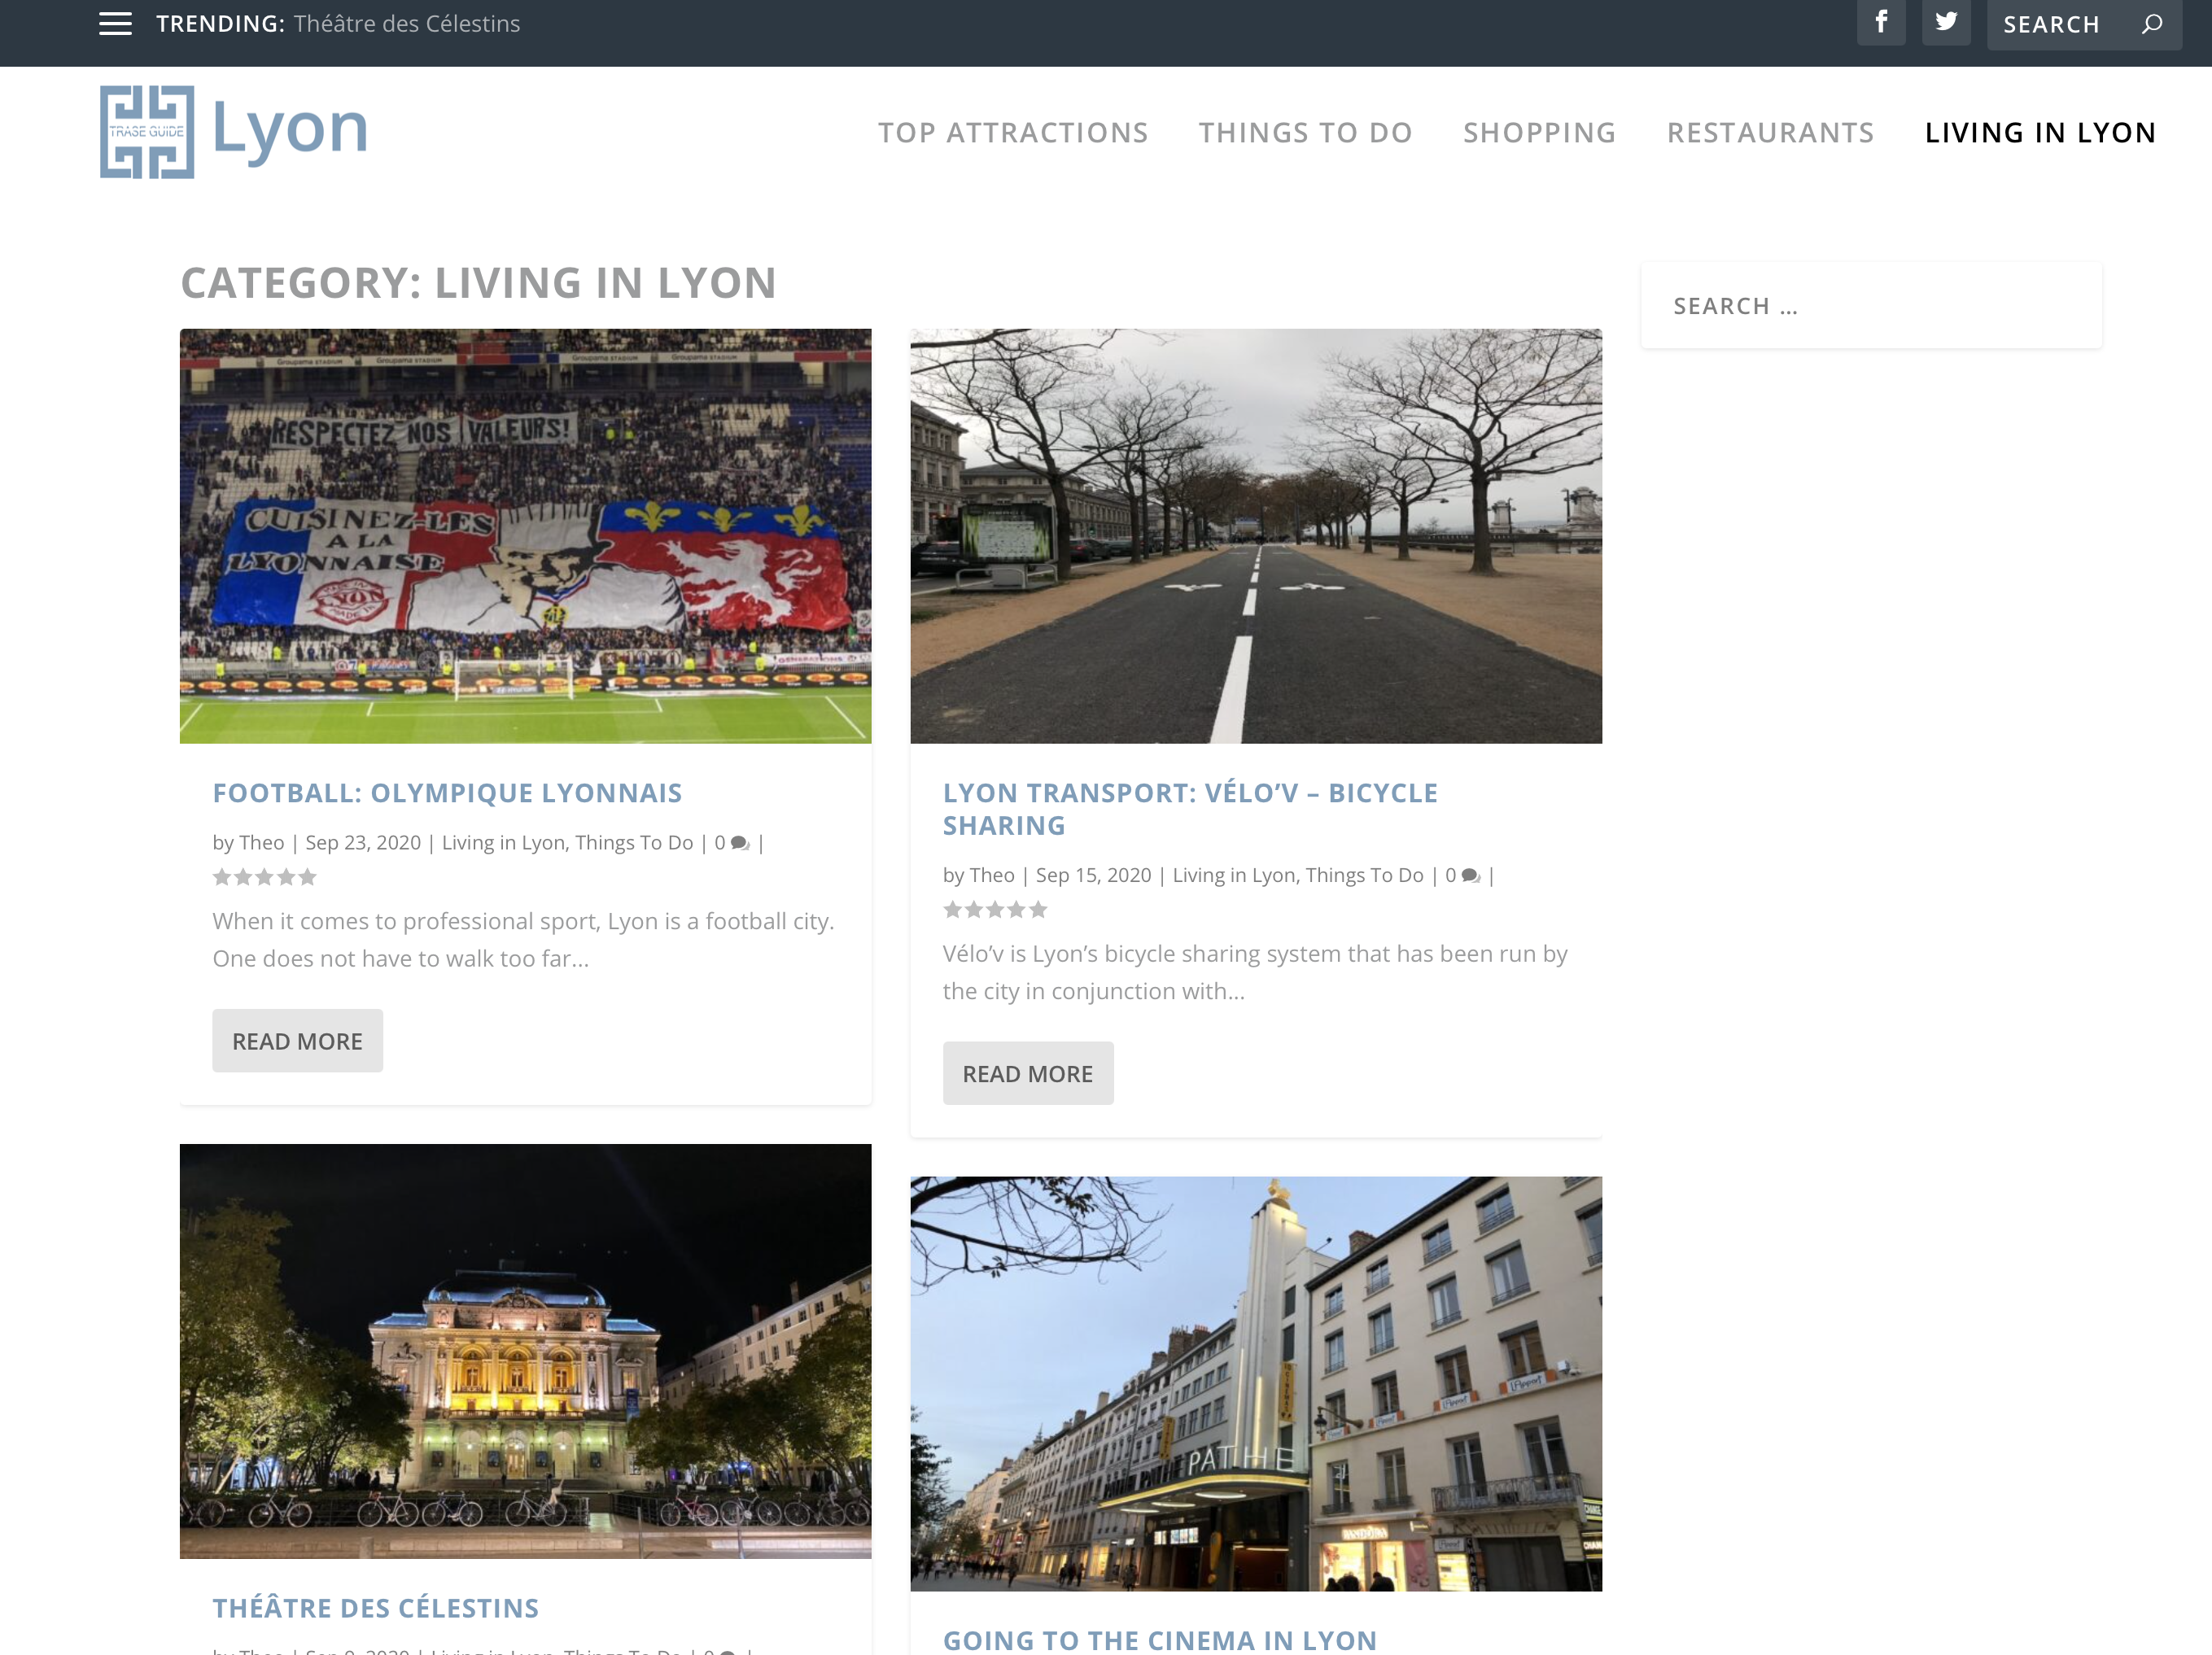Click the star rating on the football post
Screen dimensions: 2212x1655
click(x=265, y=877)
